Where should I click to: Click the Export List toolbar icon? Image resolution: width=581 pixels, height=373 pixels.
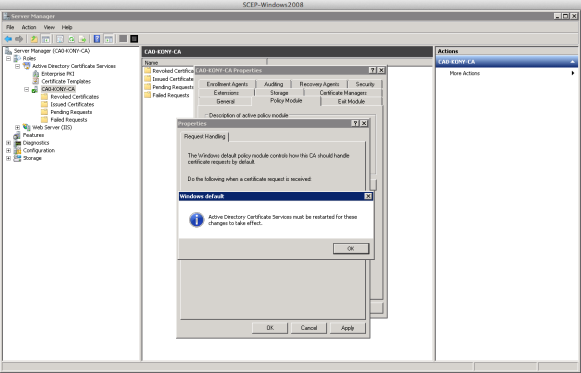pos(82,39)
